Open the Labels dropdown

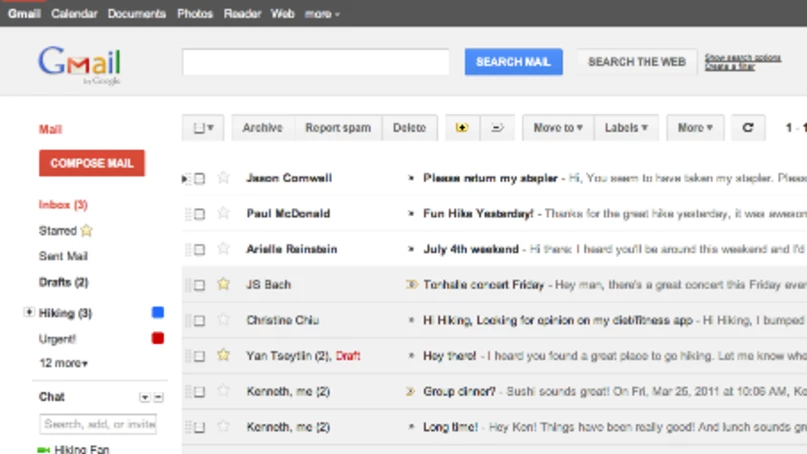click(x=626, y=128)
